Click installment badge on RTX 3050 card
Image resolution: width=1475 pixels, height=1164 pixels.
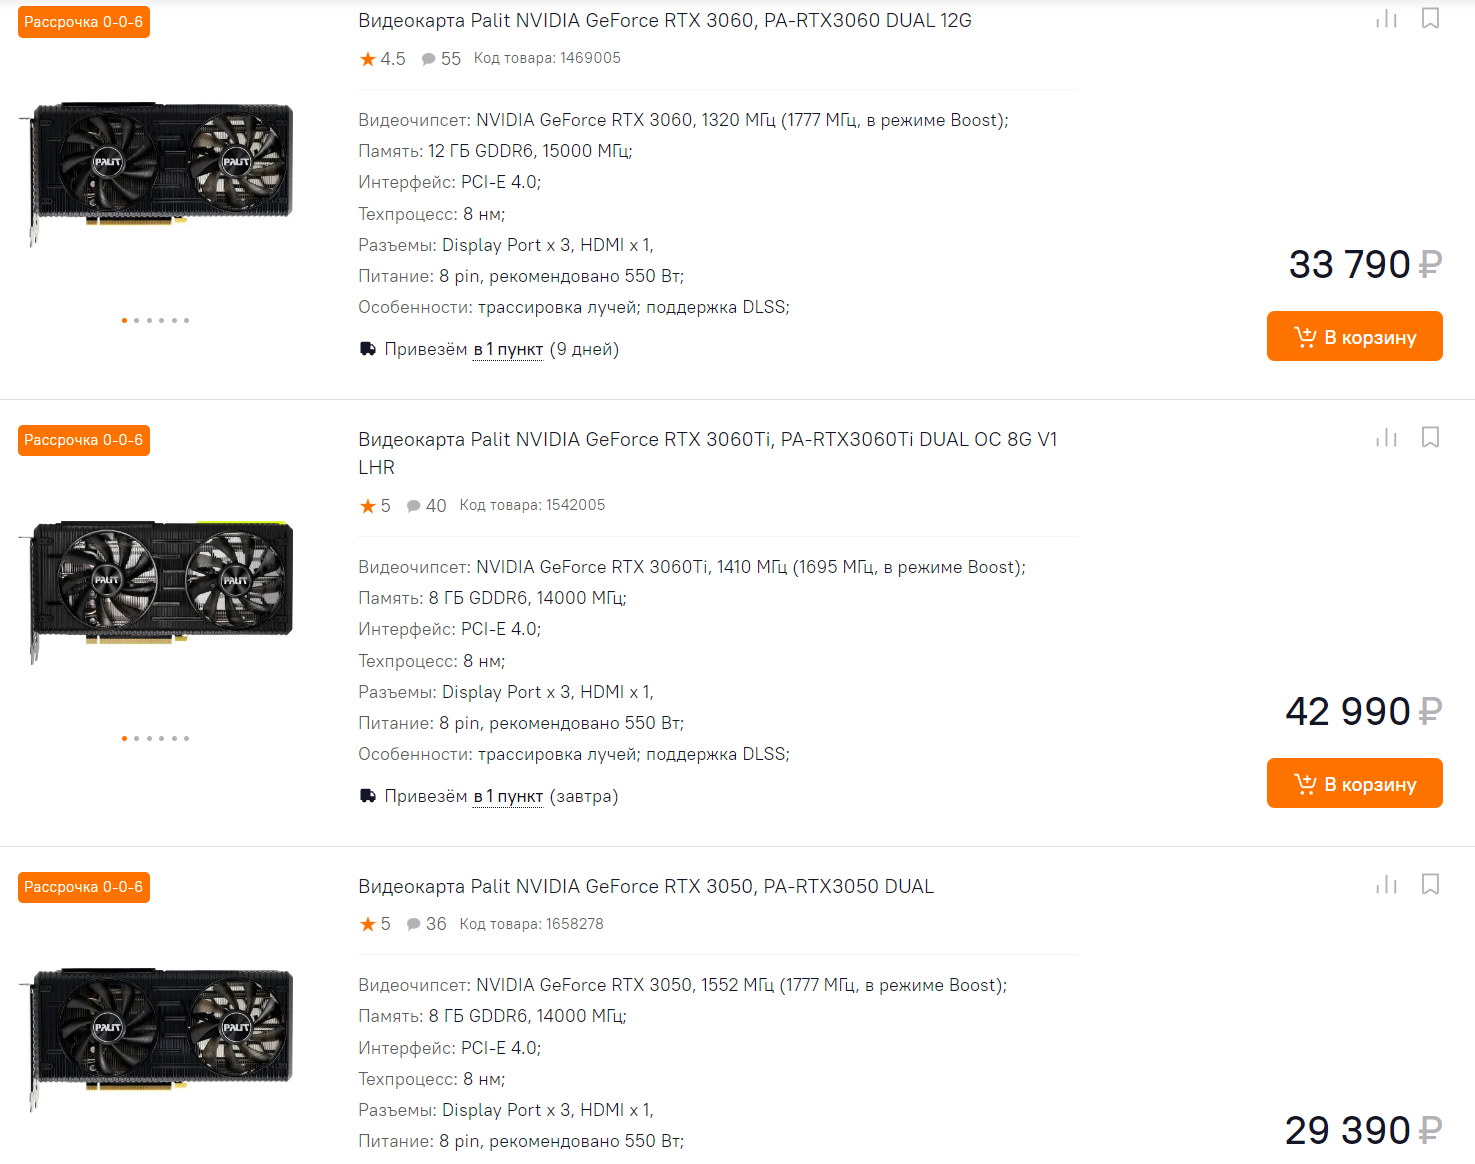click(84, 887)
